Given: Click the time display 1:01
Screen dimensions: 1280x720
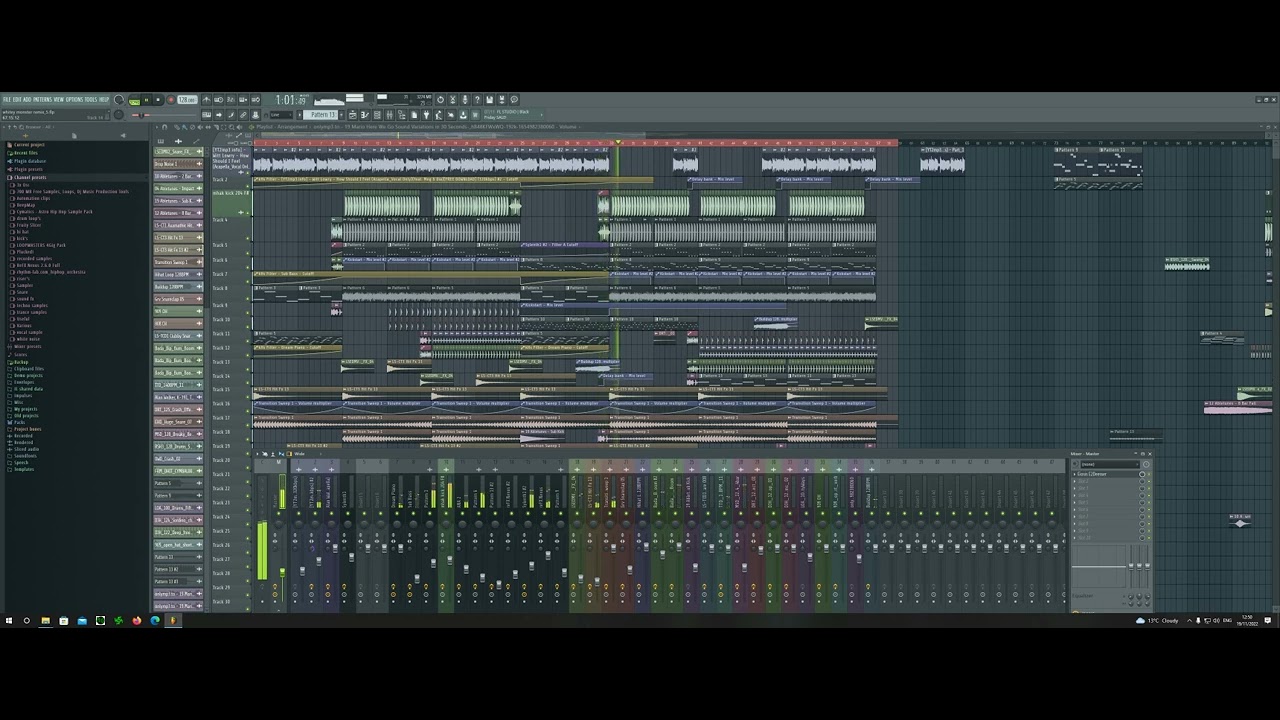Looking at the screenshot, I should (290, 100).
